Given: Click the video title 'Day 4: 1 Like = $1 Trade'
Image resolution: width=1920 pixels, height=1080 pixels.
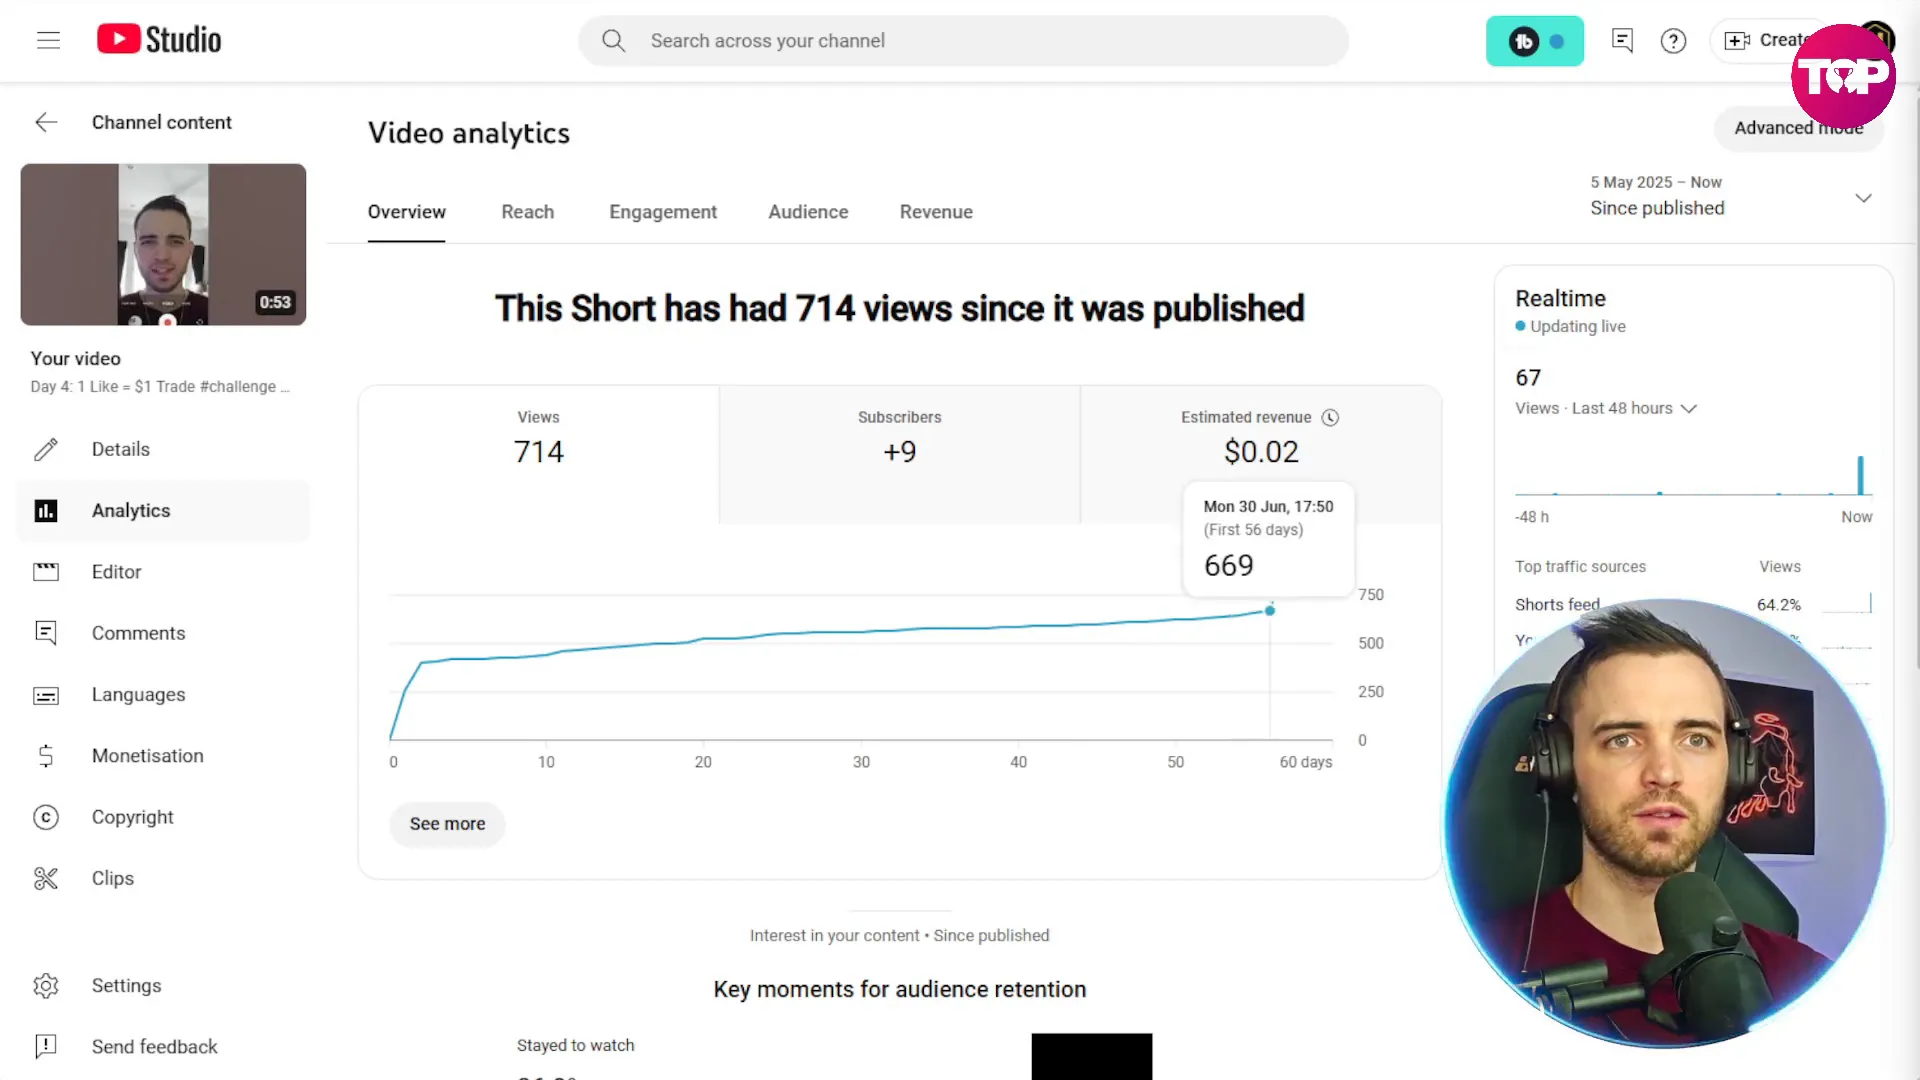Looking at the screenshot, I should [160, 386].
